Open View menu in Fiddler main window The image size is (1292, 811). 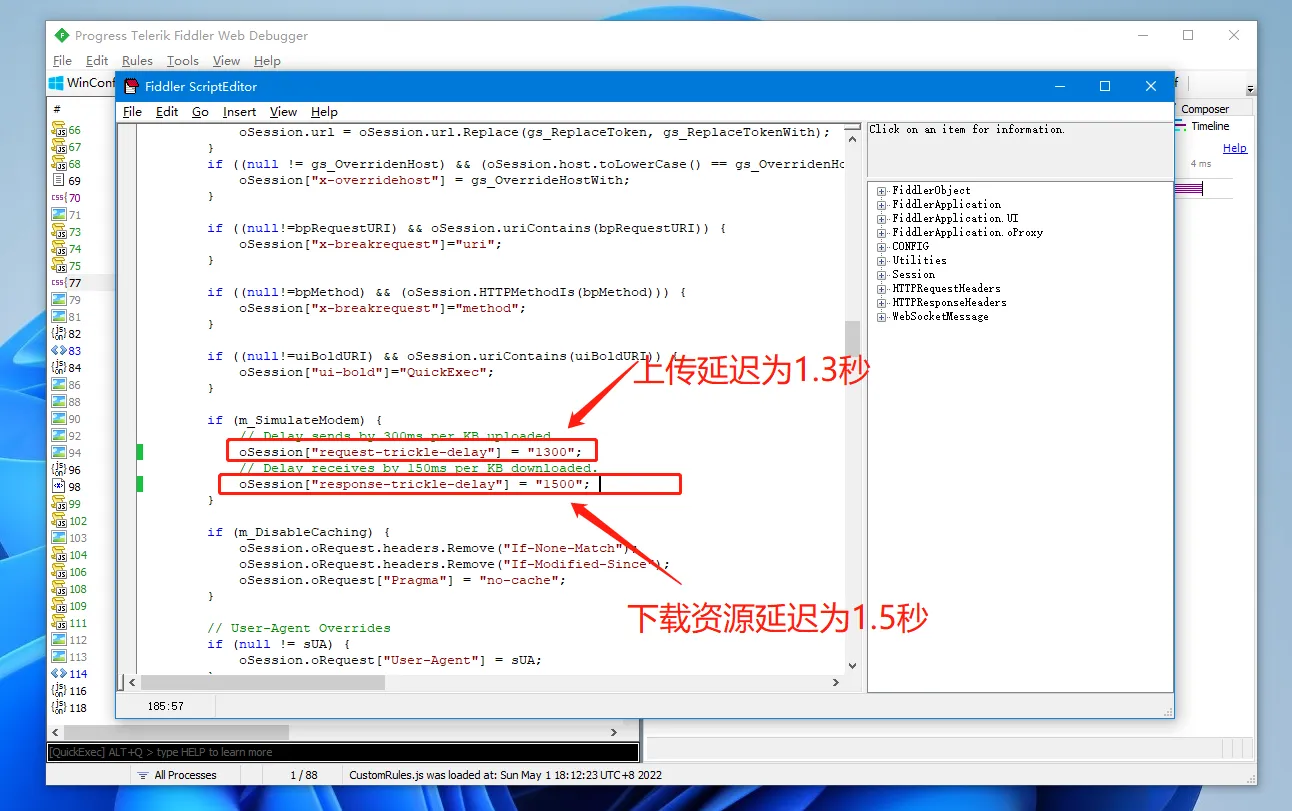pos(226,61)
